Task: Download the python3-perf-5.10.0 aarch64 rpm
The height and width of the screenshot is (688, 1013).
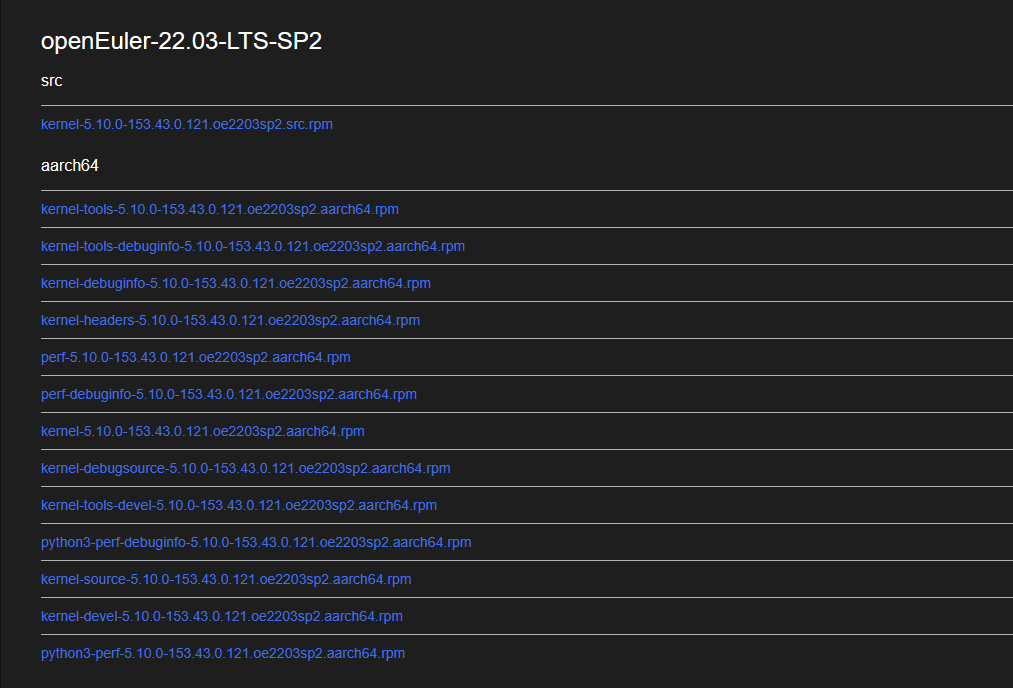Action: pos(222,654)
